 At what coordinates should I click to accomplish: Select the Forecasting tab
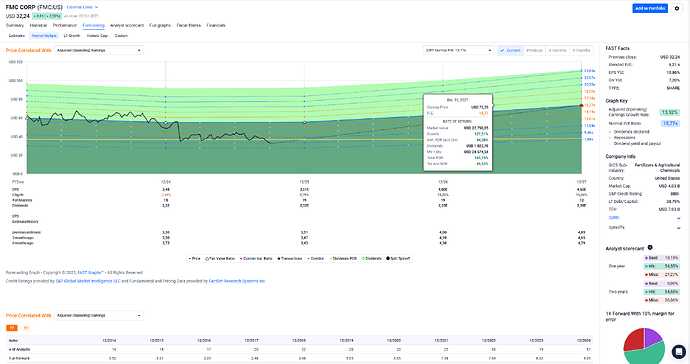coord(93,25)
